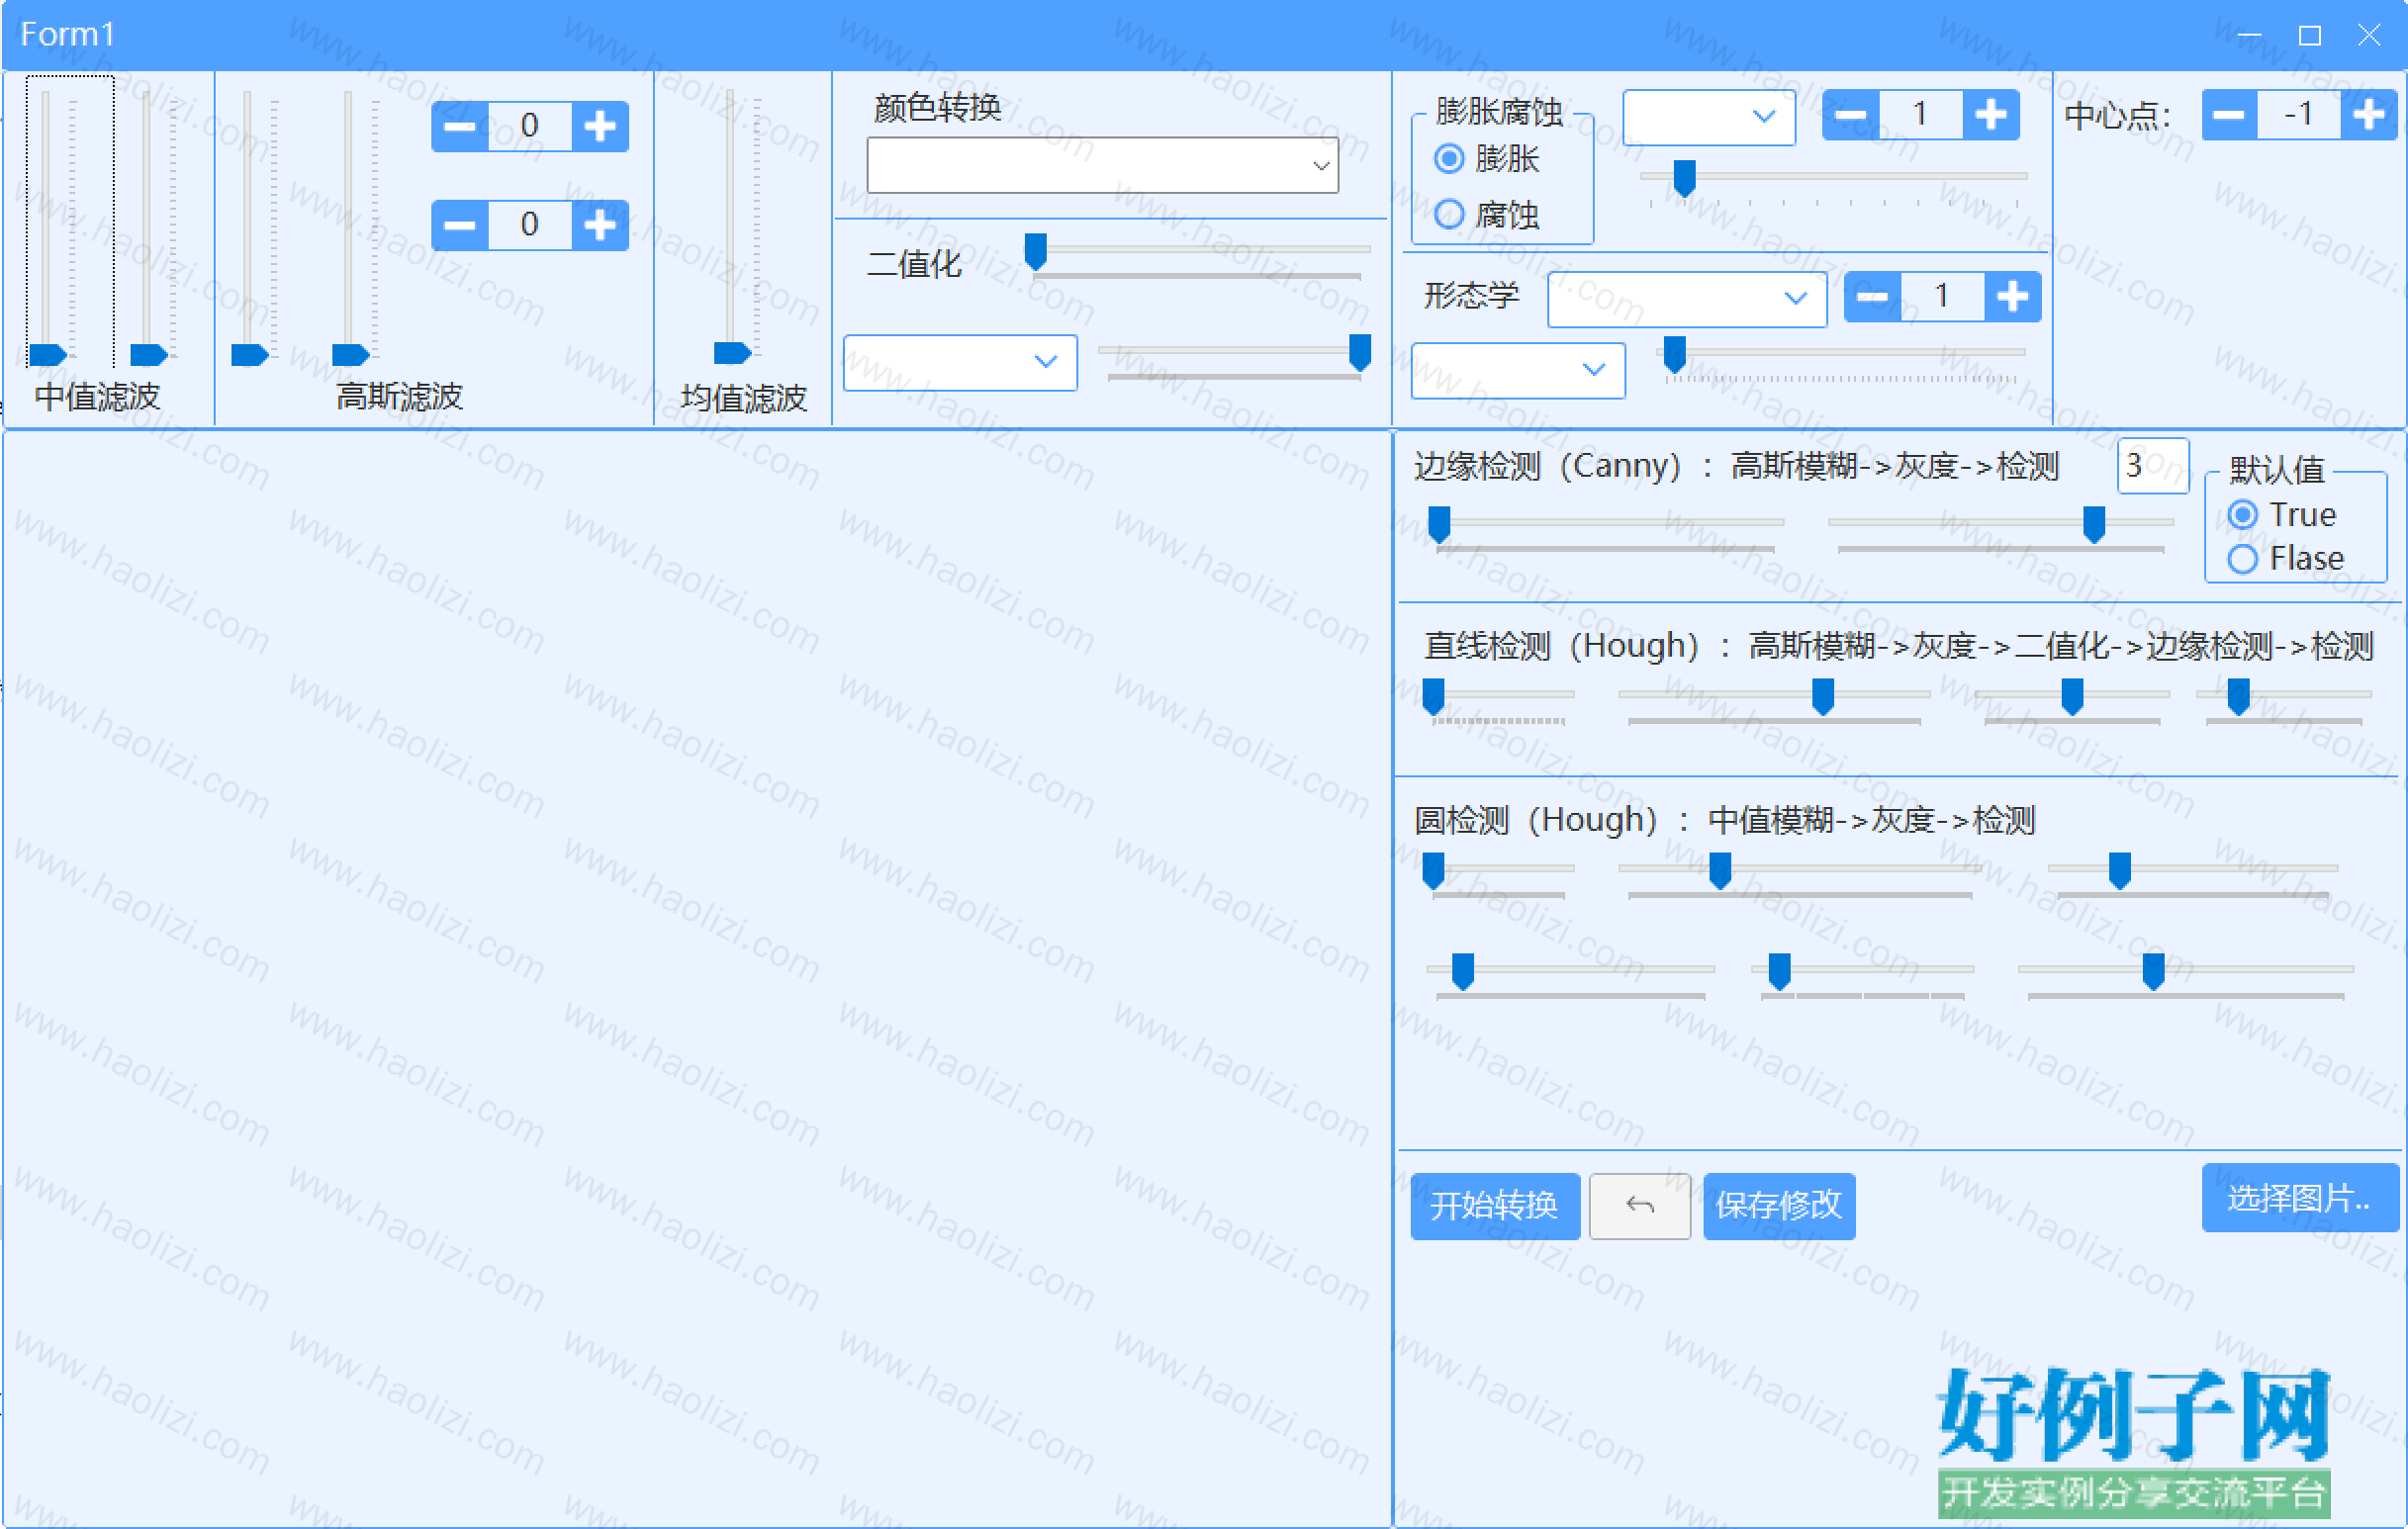Close the Form1 window

tap(2369, 35)
